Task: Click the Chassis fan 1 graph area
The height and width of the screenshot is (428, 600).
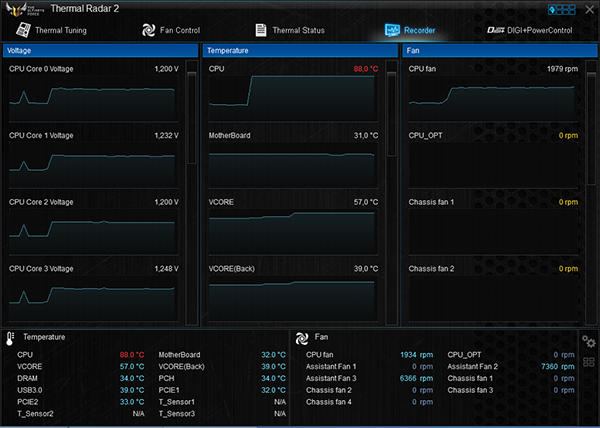Action: [493, 232]
